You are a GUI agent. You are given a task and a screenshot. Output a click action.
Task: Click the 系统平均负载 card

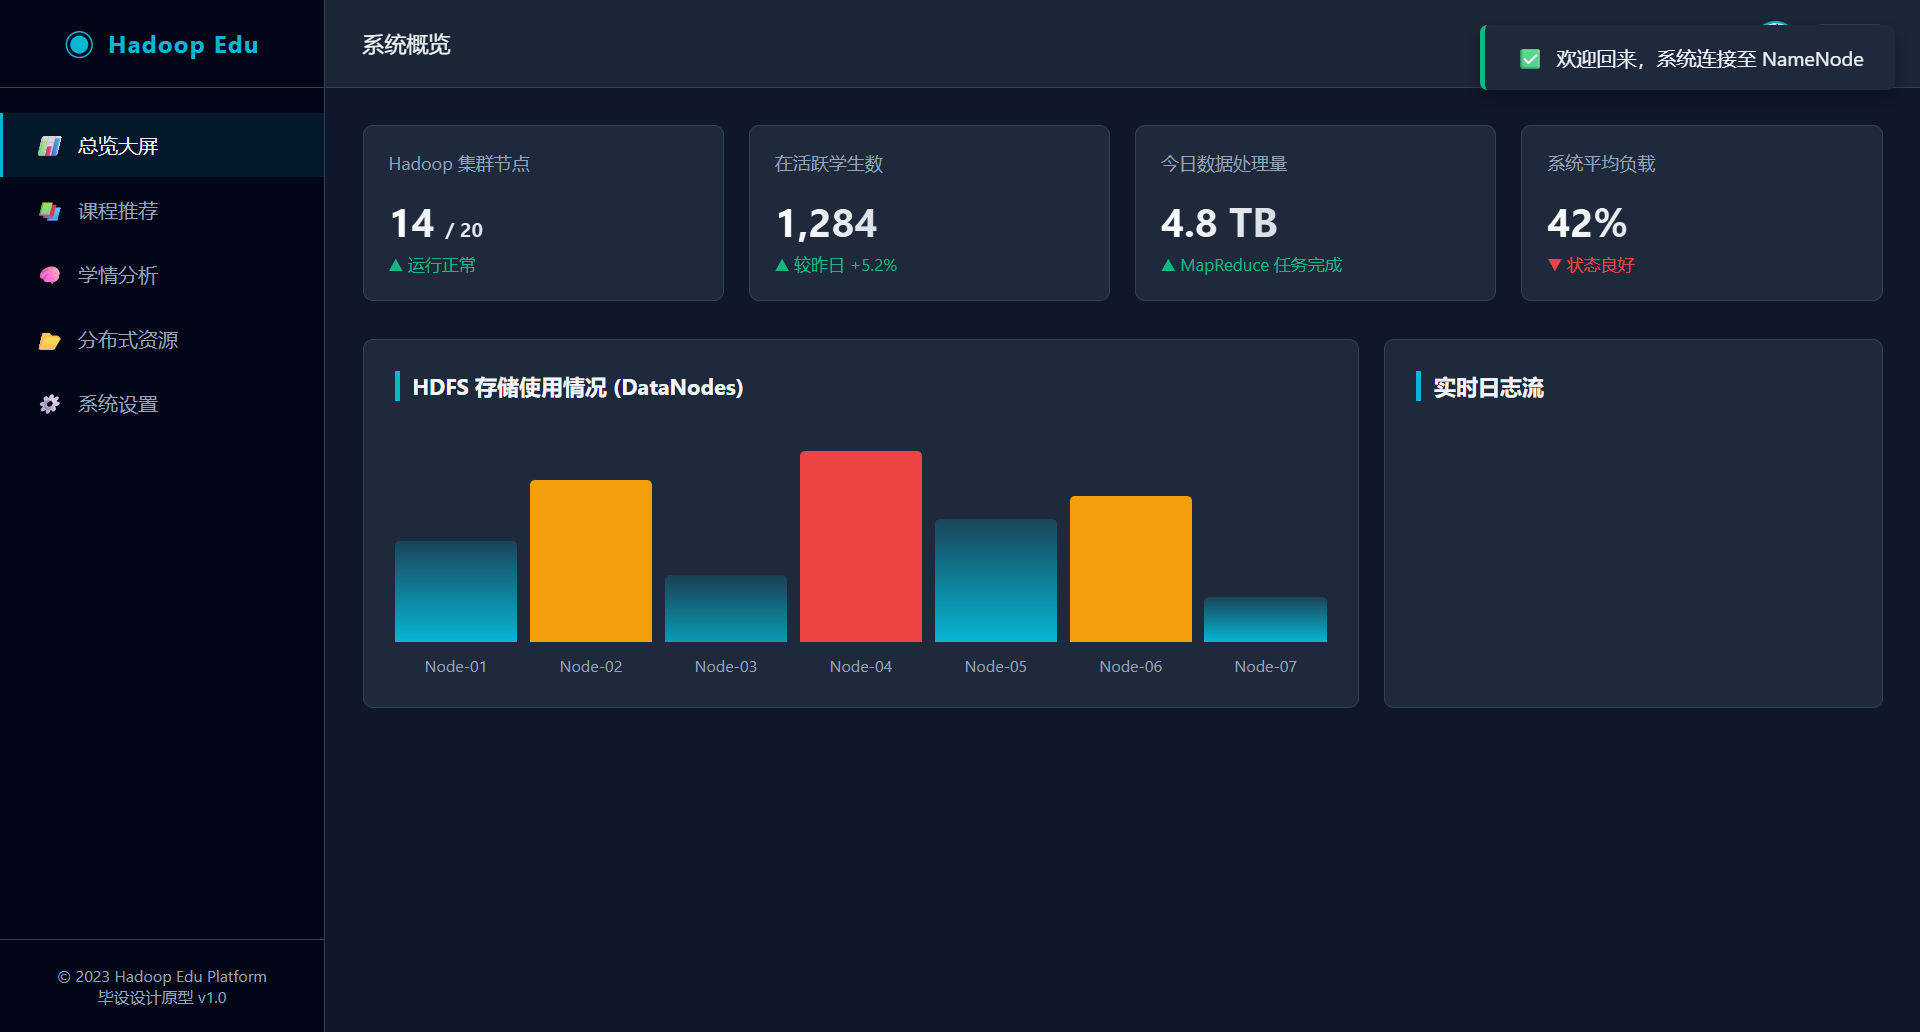[x=1701, y=212]
